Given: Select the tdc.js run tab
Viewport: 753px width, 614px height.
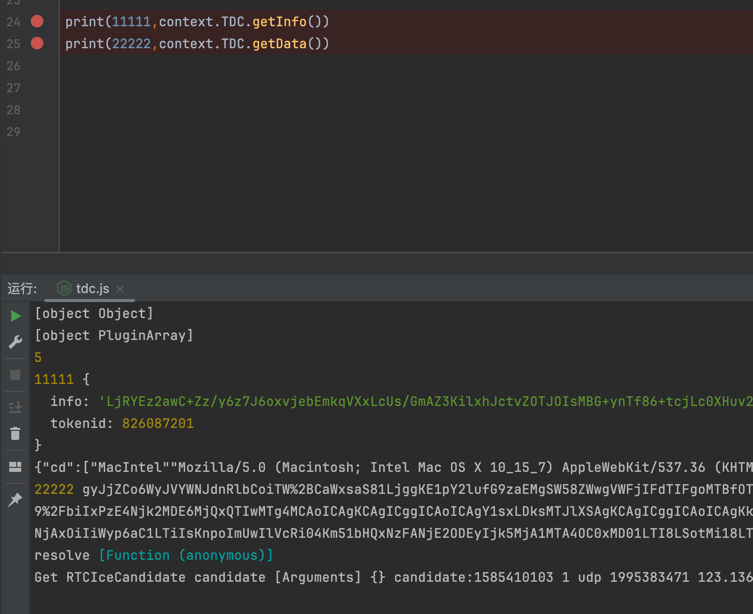Looking at the screenshot, I should [92, 288].
